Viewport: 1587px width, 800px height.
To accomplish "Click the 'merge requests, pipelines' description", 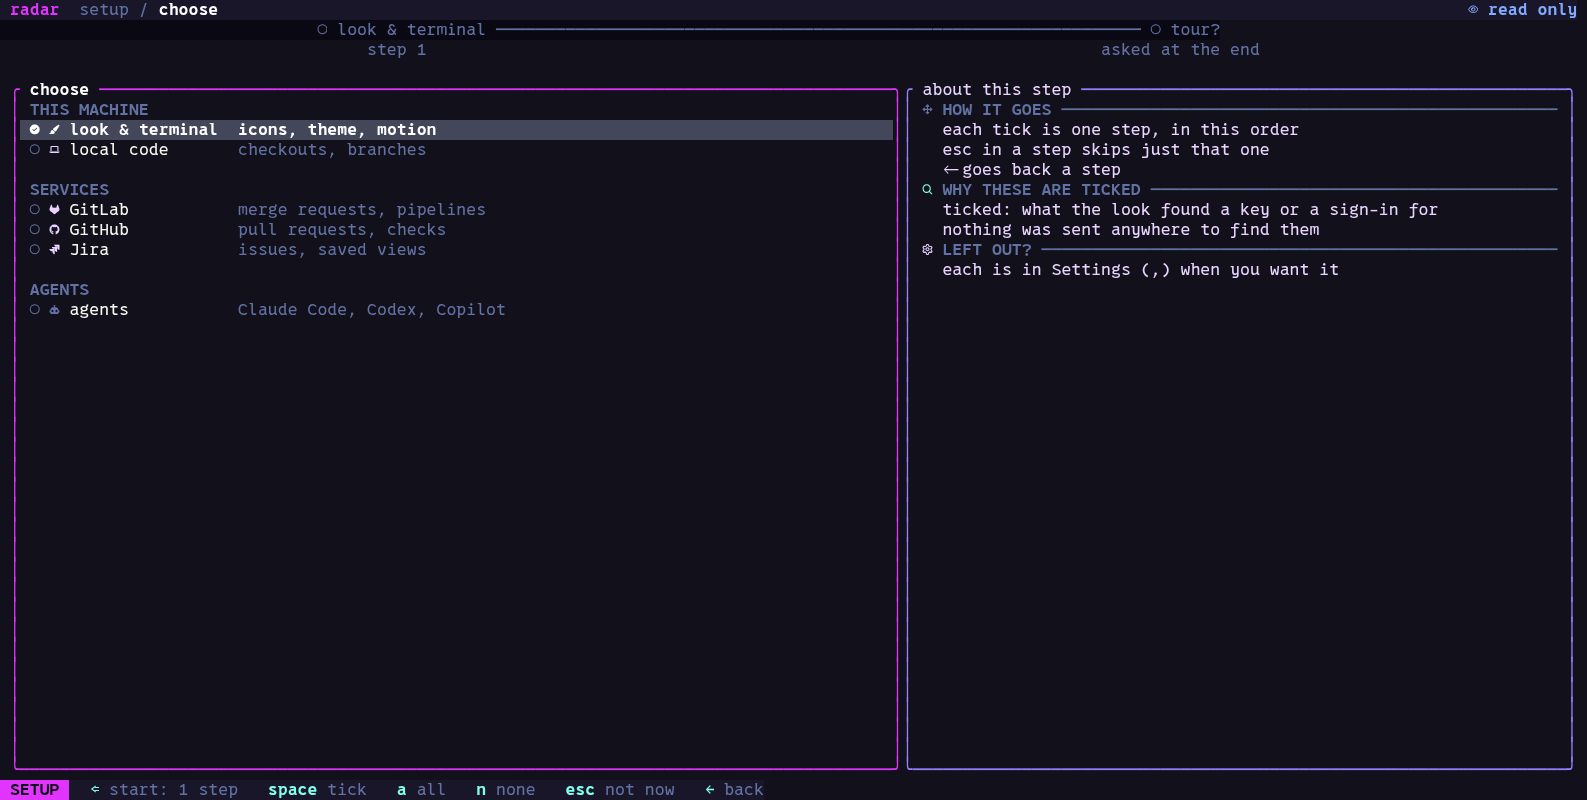I will click(361, 210).
